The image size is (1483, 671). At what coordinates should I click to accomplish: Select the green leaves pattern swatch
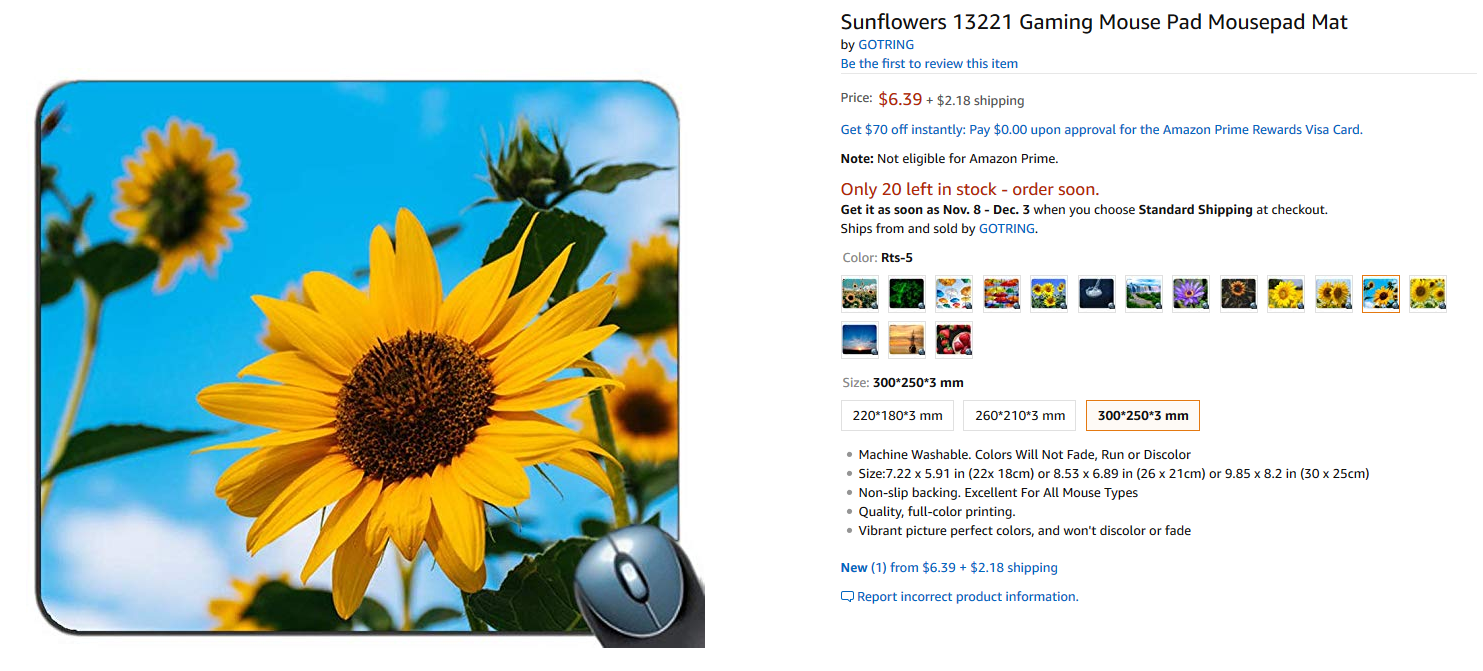tap(907, 294)
